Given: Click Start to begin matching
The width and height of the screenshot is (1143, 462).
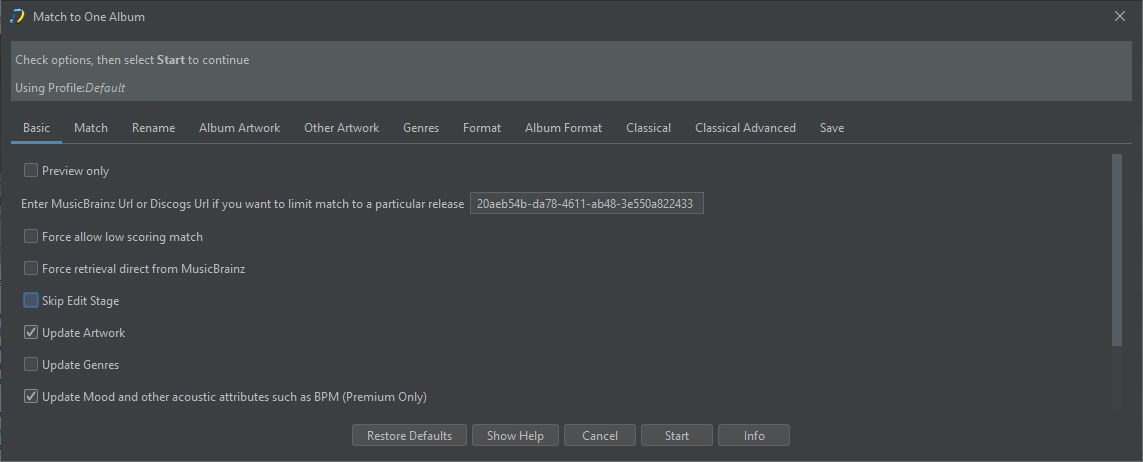Looking at the screenshot, I should point(676,436).
